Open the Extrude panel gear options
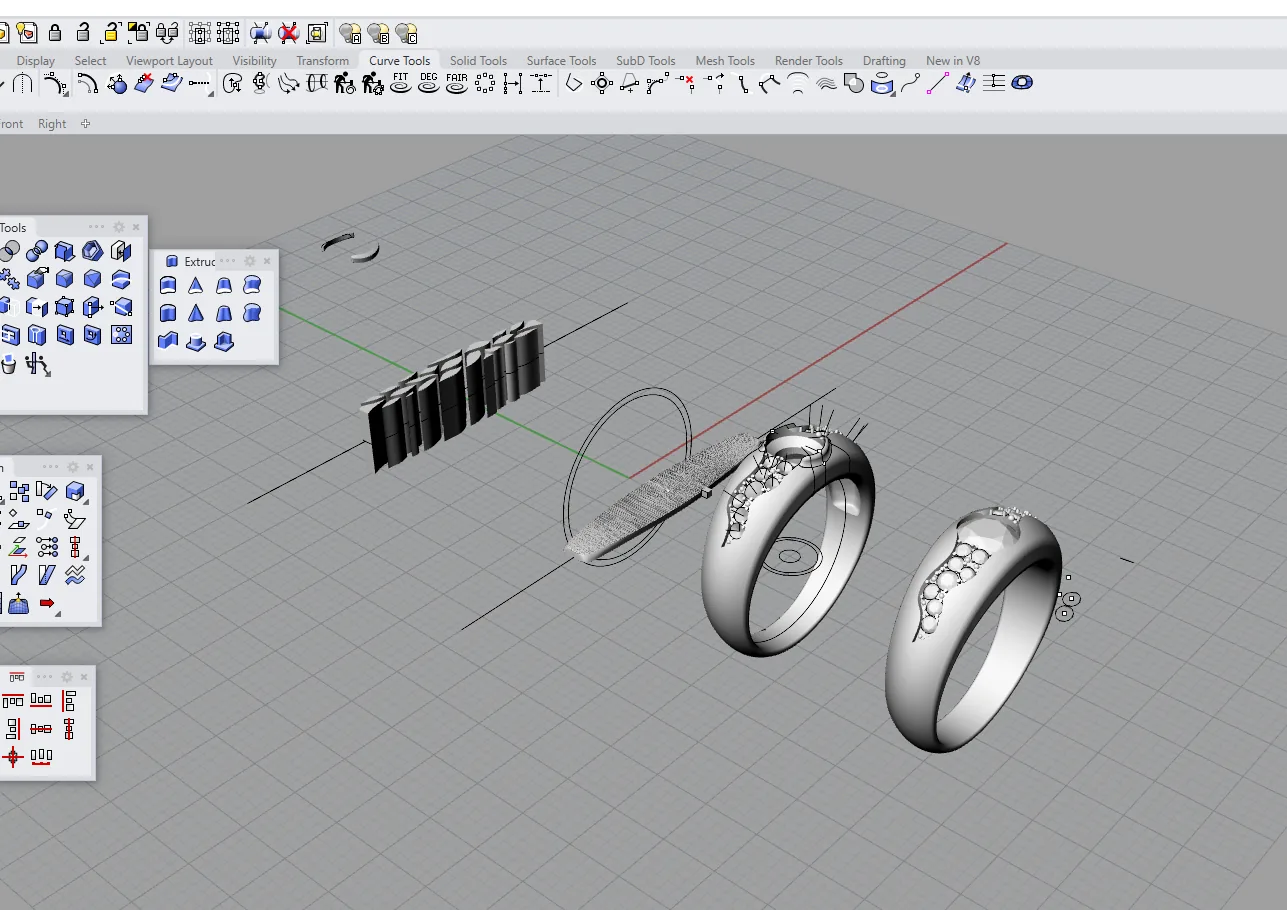Viewport: 1287px width, 910px height. tap(250, 260)
